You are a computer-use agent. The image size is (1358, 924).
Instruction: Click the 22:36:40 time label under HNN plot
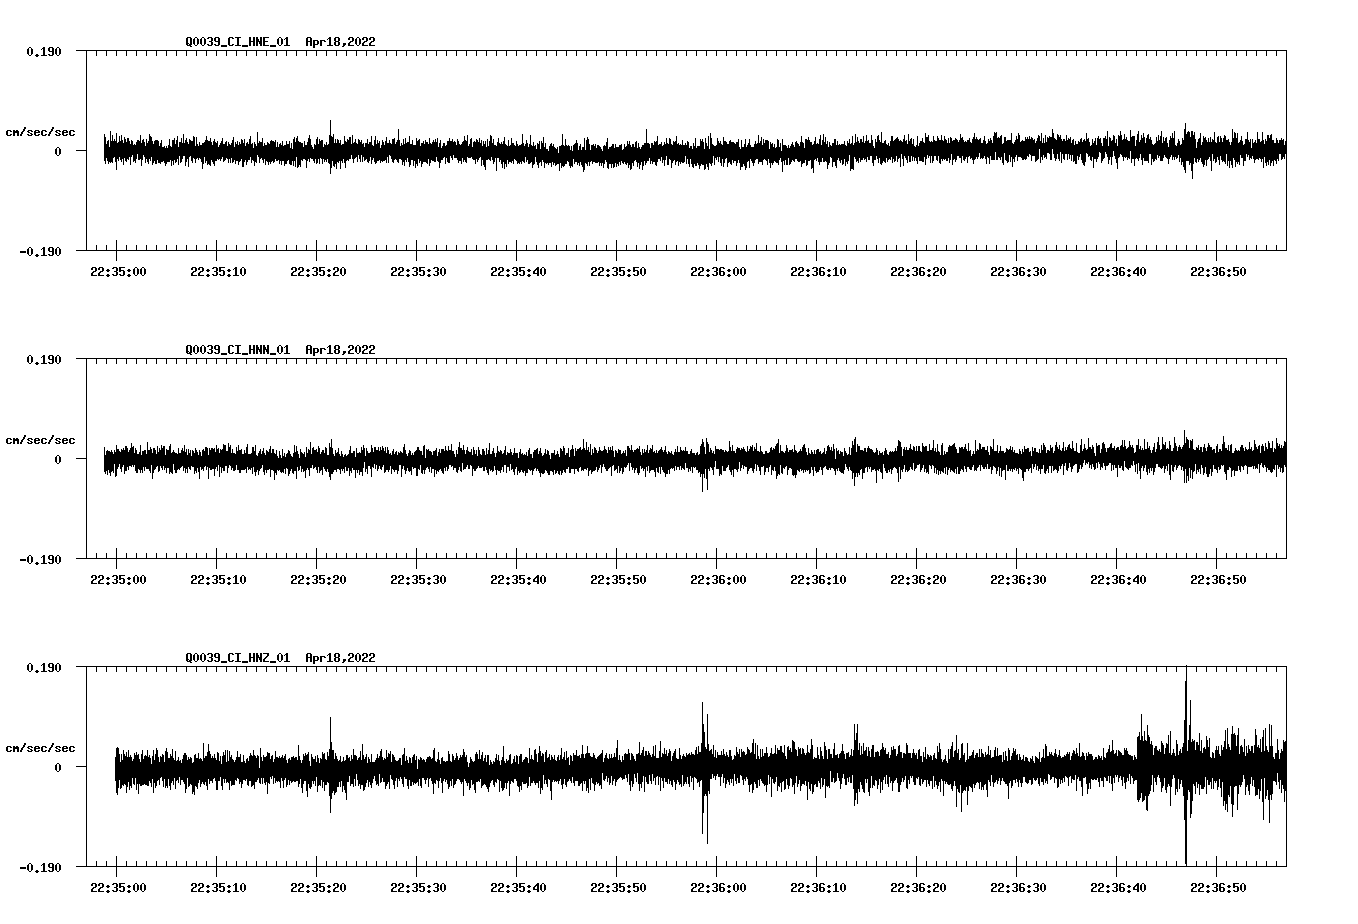1118,579
